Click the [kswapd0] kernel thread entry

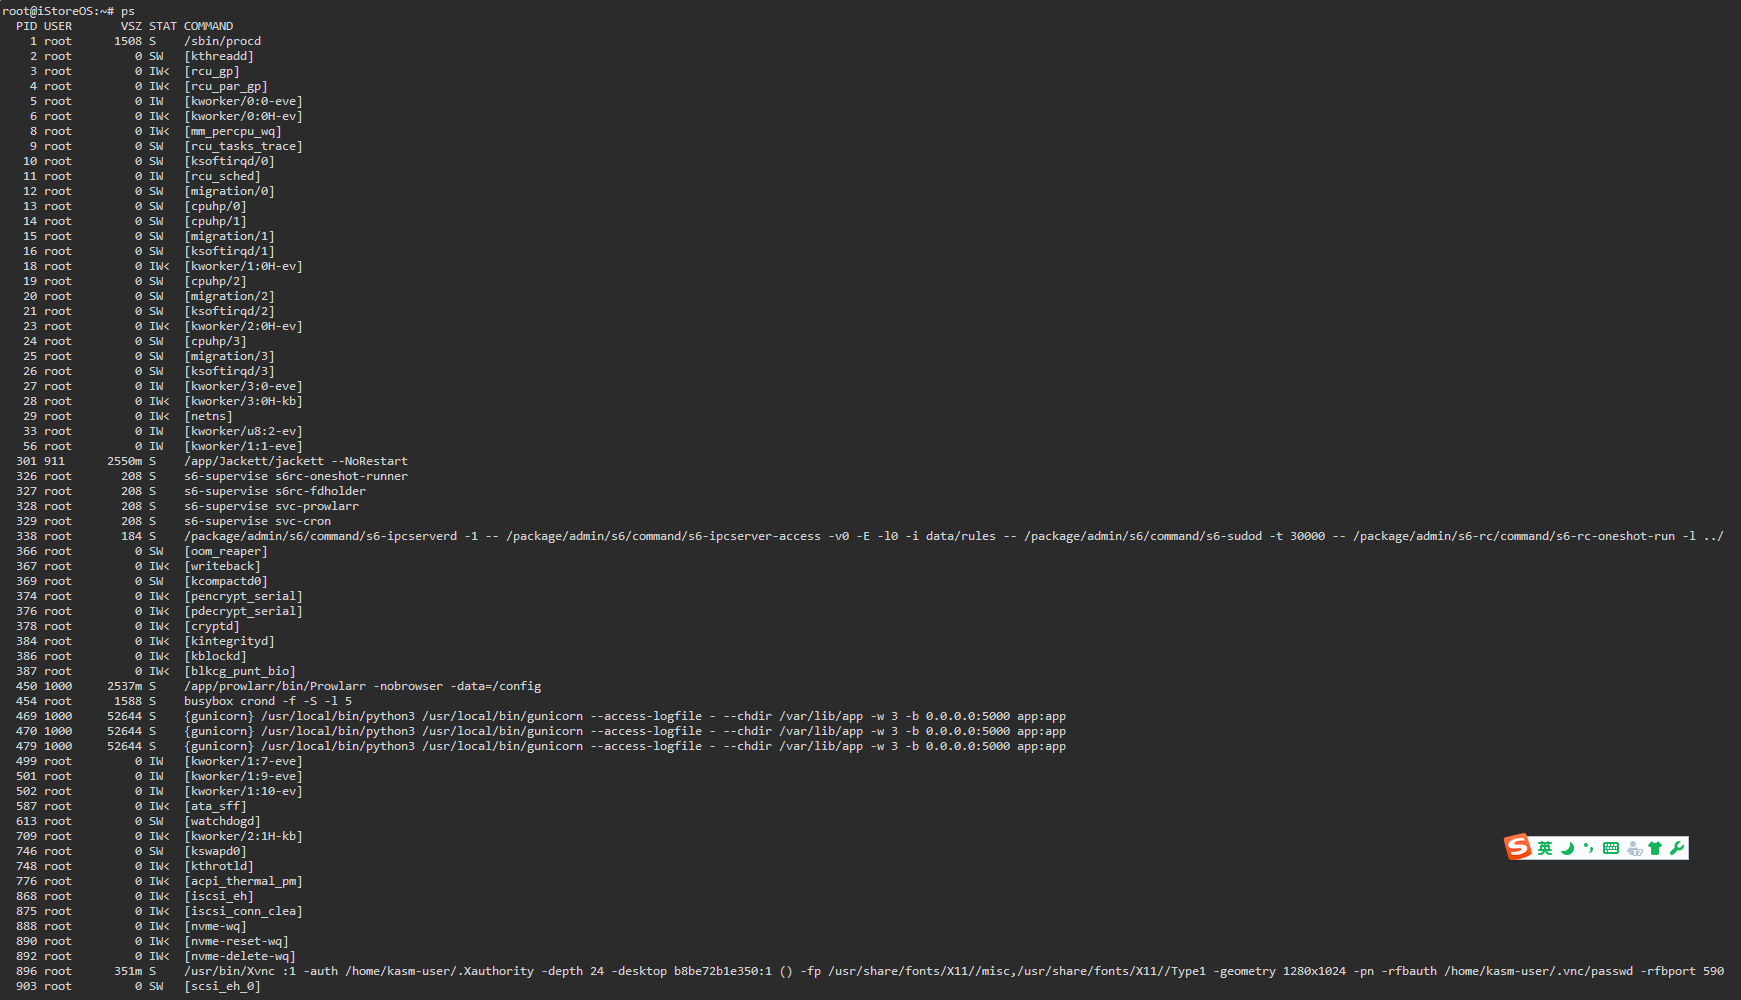click(x=215, y=851)
